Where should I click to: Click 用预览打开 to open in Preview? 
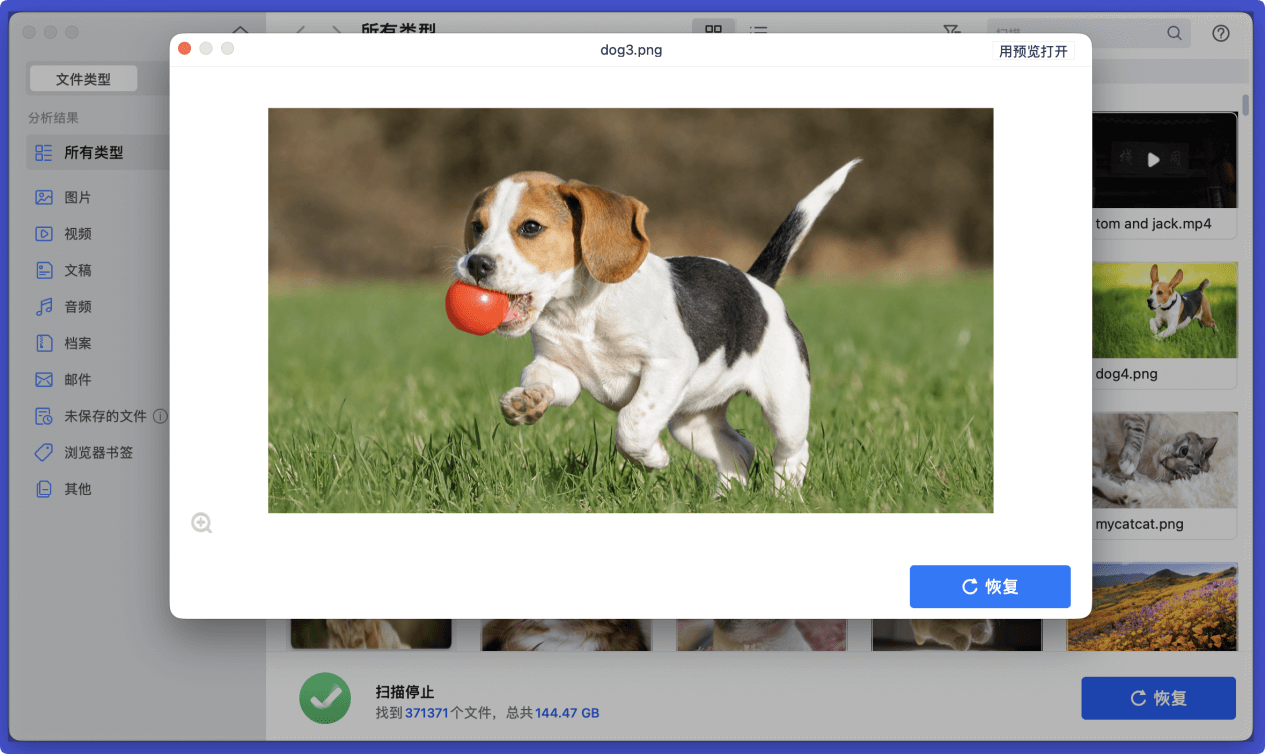pyautogui.click(x=1033, y=51)
